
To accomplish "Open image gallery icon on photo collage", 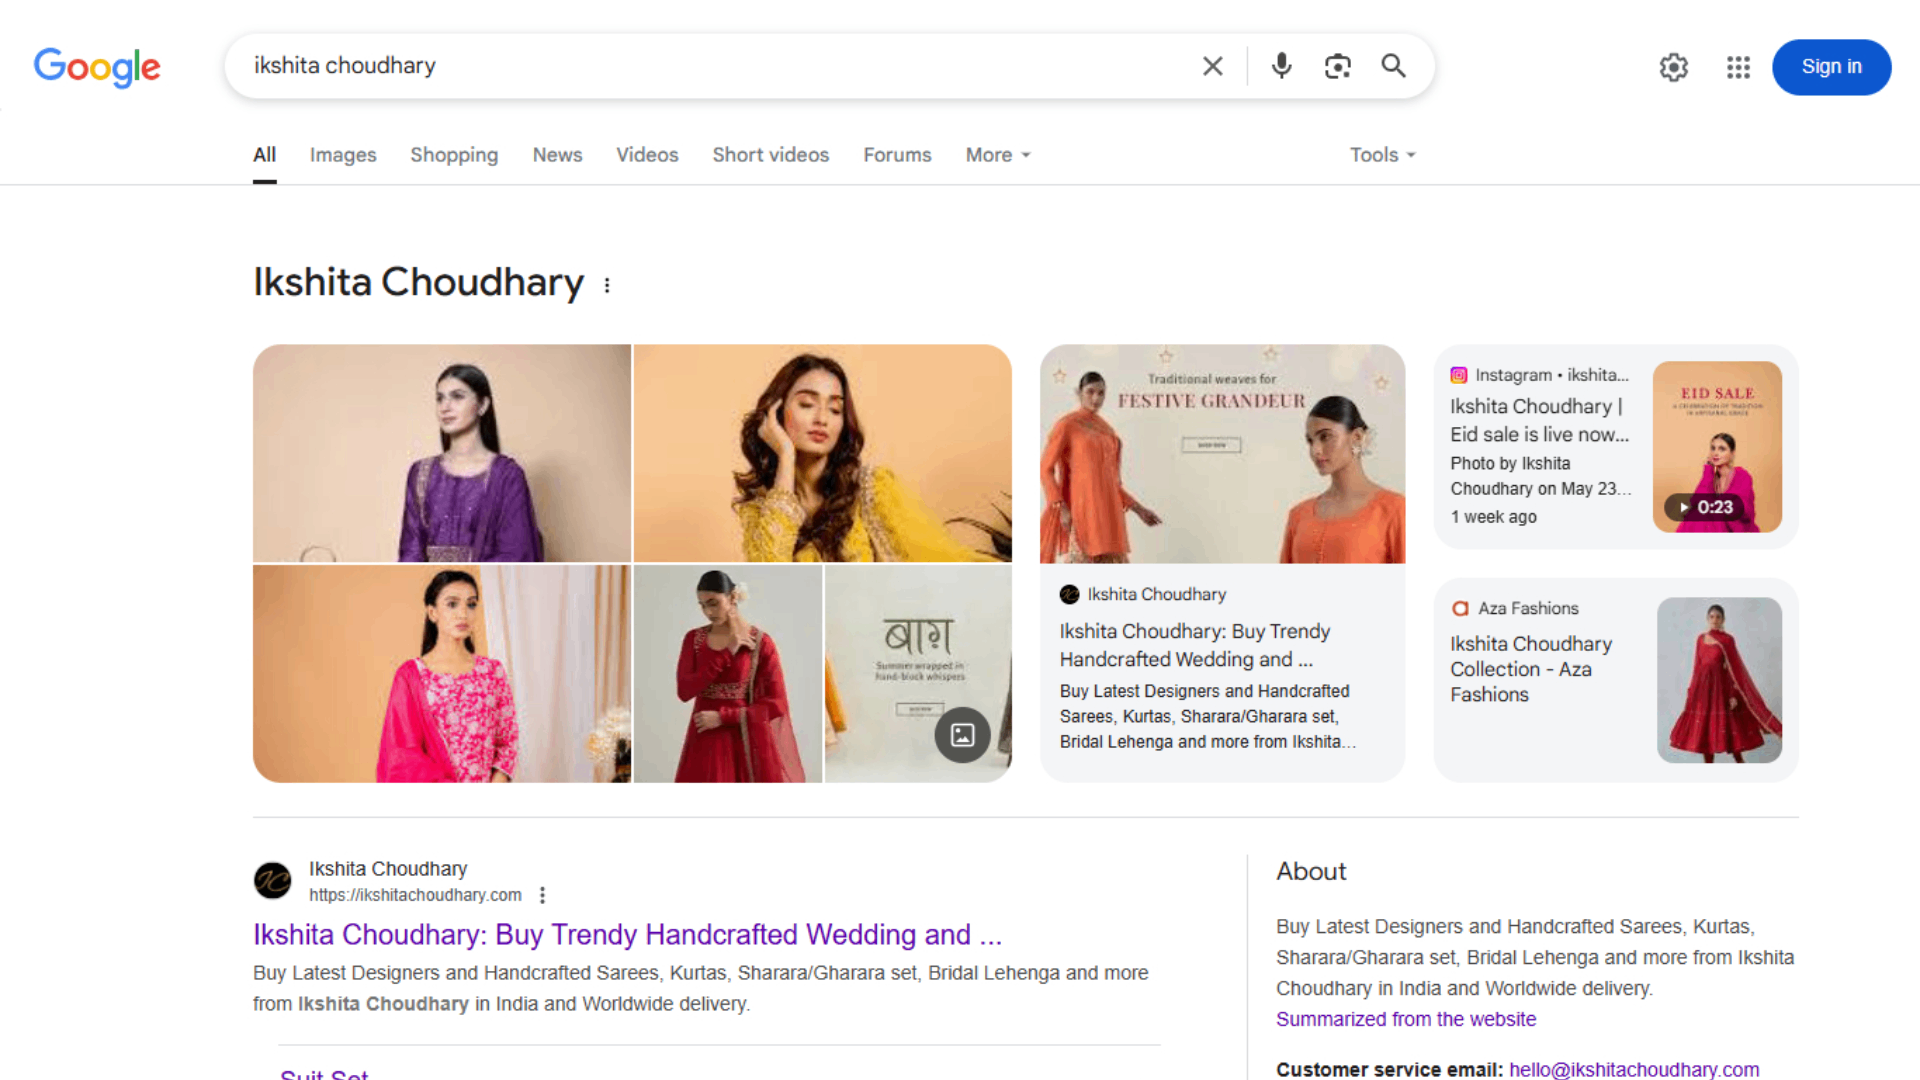I will (962, 735).
